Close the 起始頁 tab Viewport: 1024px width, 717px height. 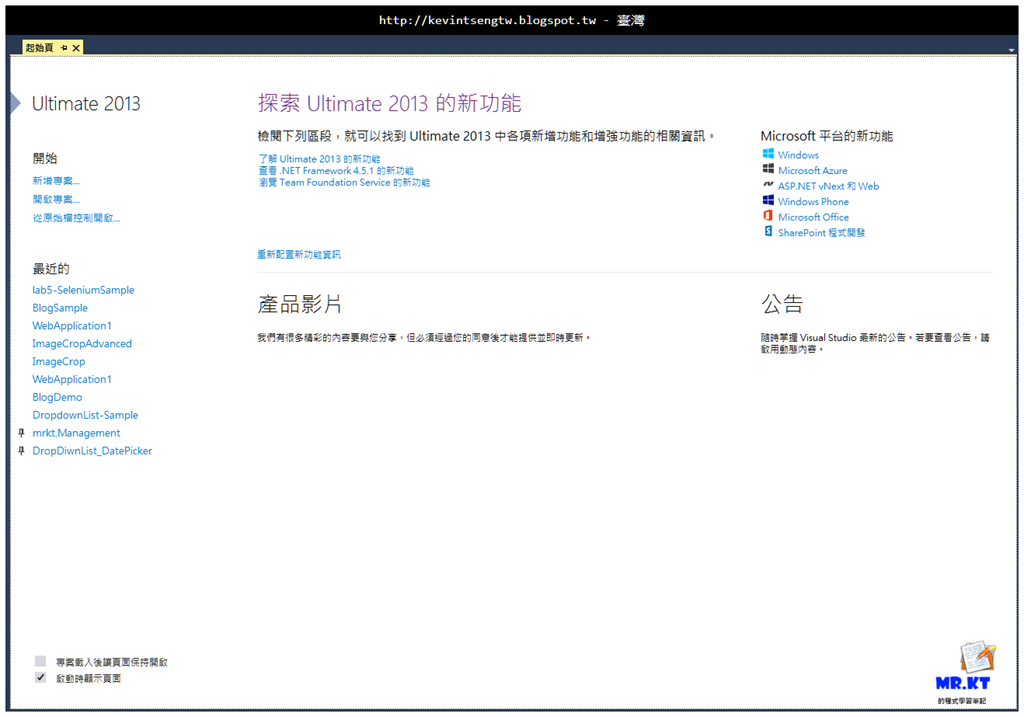coord(76,48)
